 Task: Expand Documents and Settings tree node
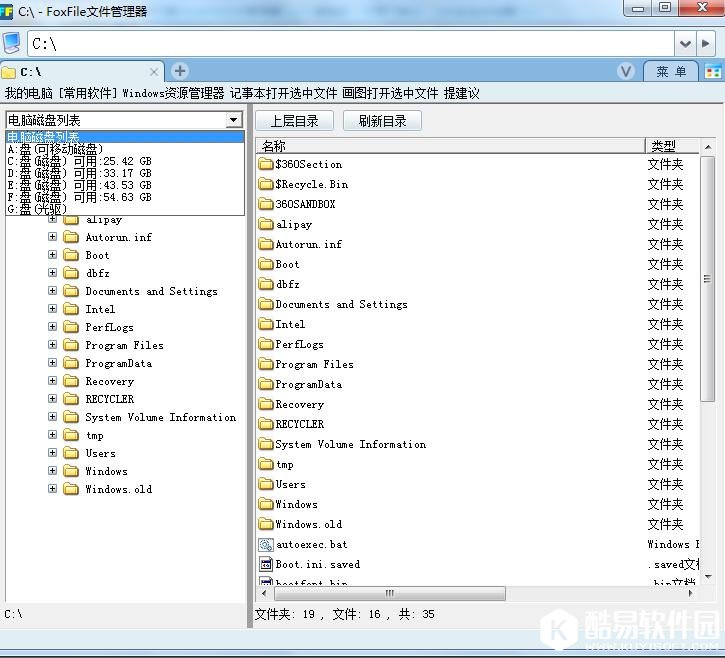point(52,291)
